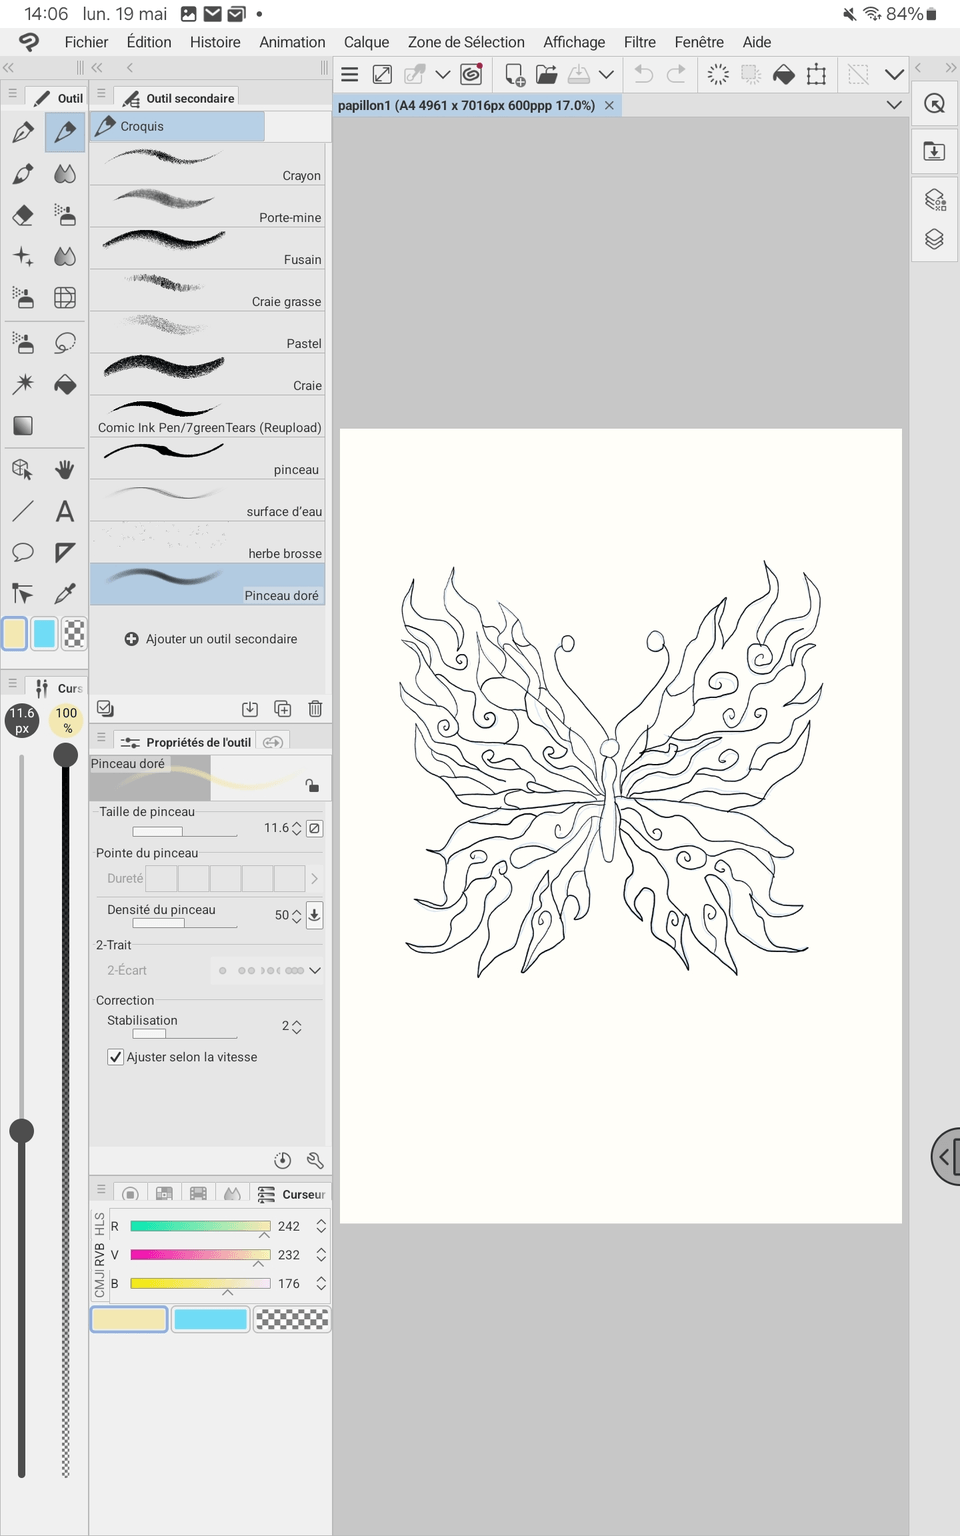960x1536 pixels.
Task: Select the transparent color swatch
Action: [x=291, y=1319]
